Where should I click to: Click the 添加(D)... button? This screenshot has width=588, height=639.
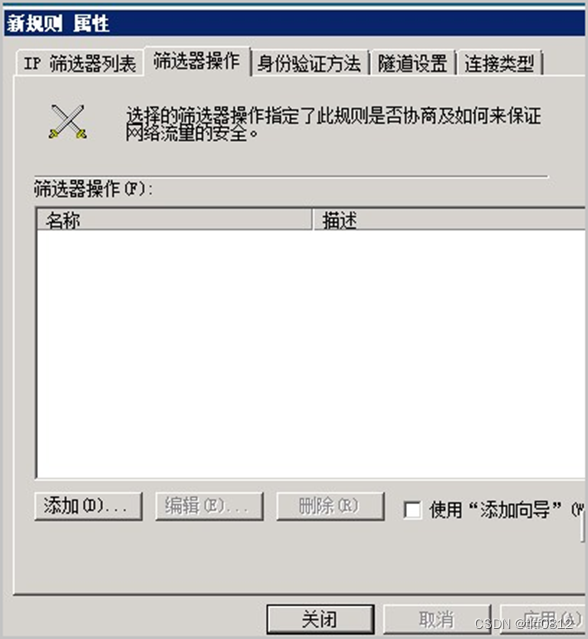pyautogui.click(x=88, y=506)
